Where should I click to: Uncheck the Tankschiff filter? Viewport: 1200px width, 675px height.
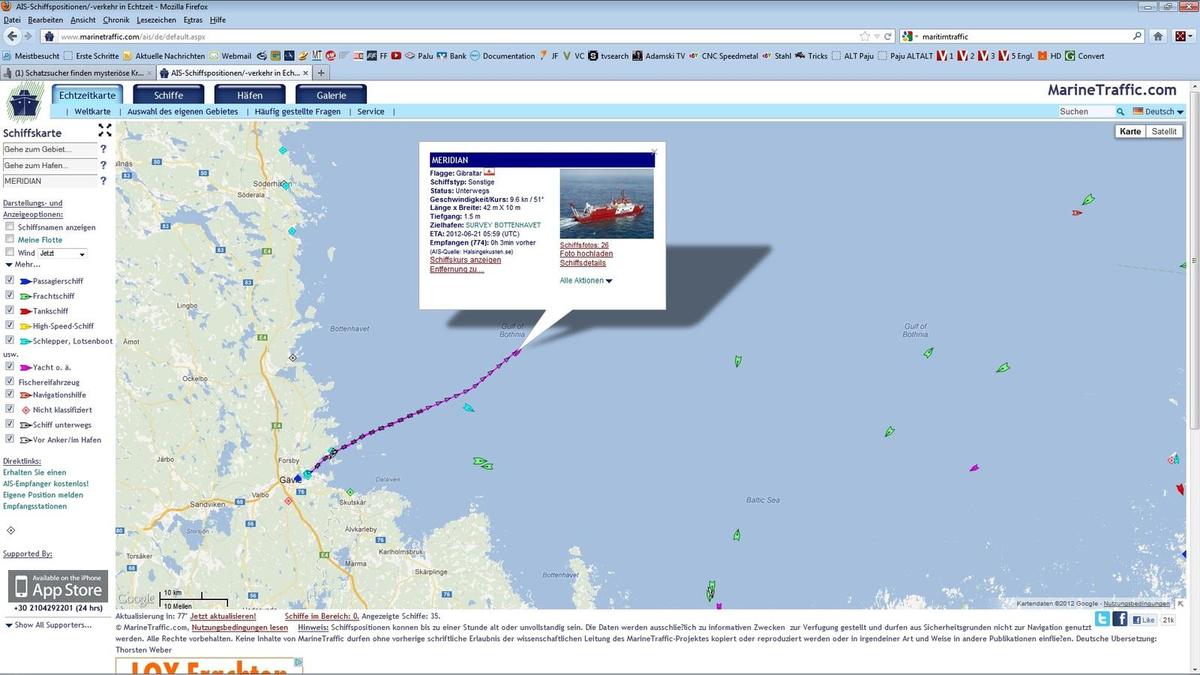[10, 311]
